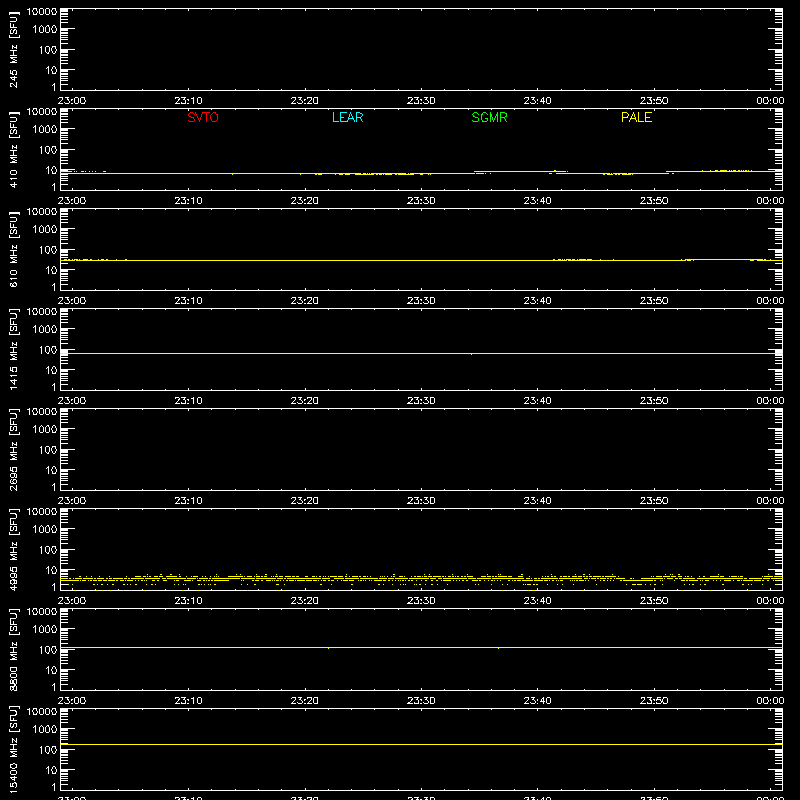Click 00:00 time label under 610 MHz plot
Image resolution: width=800 pixels, height=800 pixels.
tap(770, 301)
